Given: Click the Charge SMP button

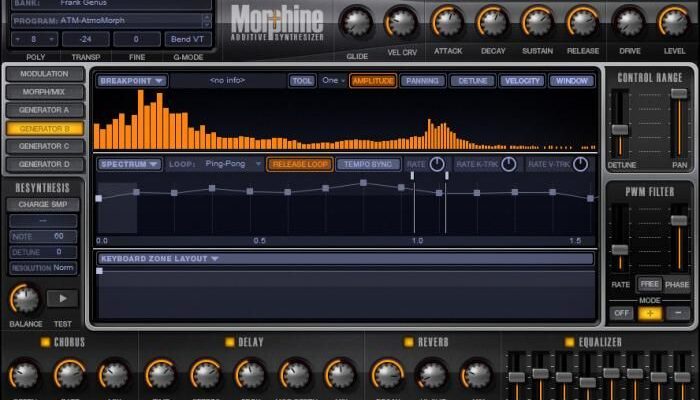Looking at the screenshot, I should tap(44, 204).
